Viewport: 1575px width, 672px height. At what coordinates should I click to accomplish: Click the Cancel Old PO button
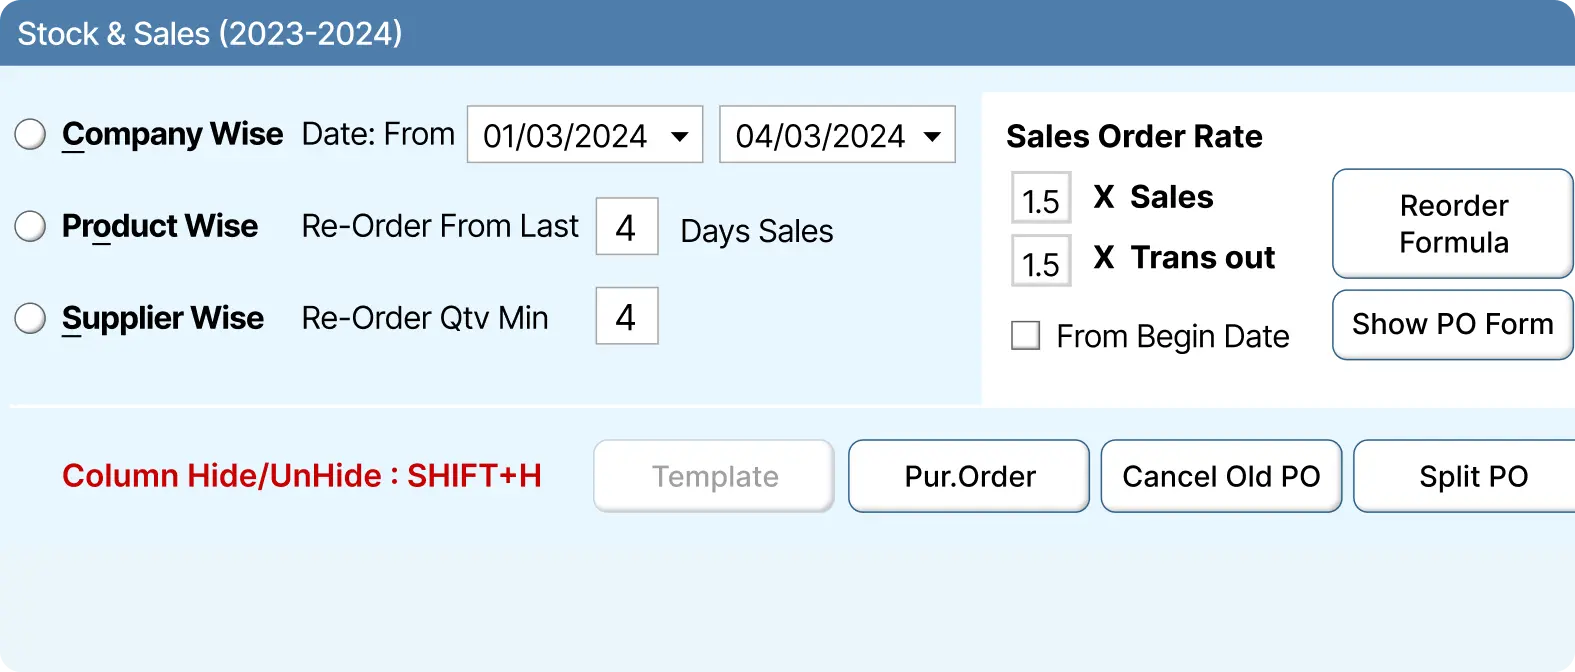(1221, 476)
